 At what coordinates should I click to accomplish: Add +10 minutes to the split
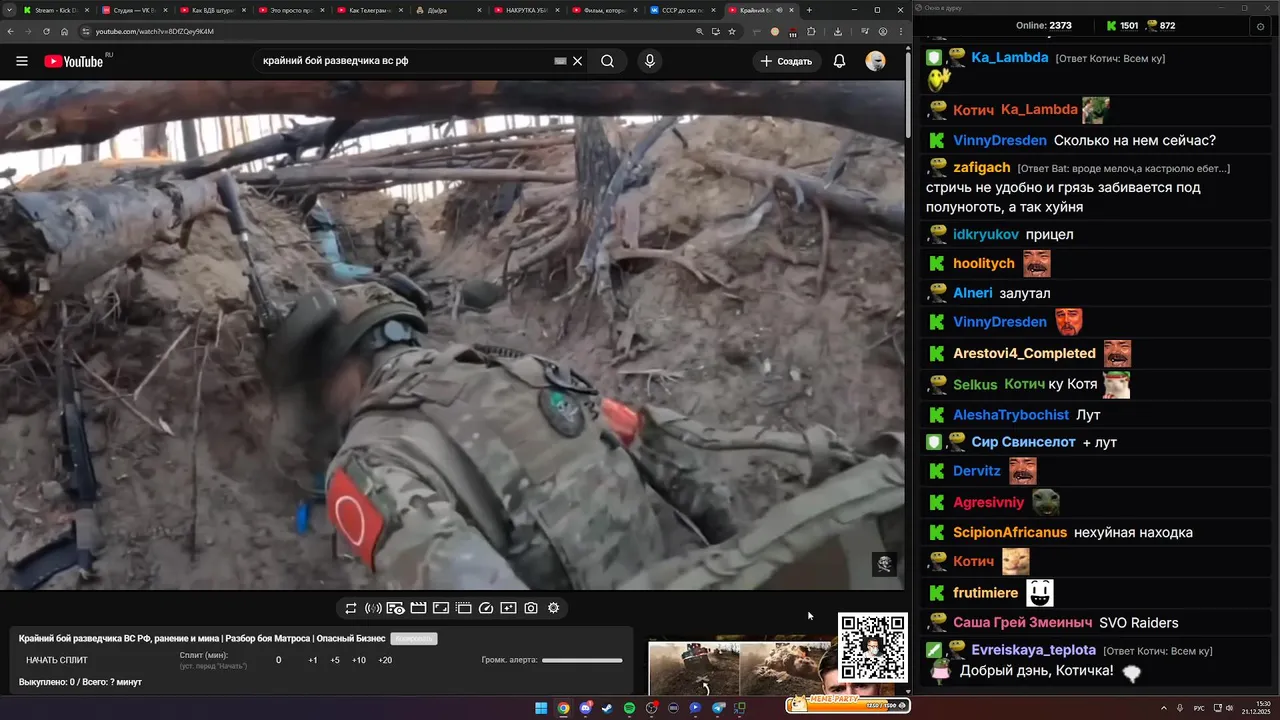pyautogui.click(x=359, y=660)
